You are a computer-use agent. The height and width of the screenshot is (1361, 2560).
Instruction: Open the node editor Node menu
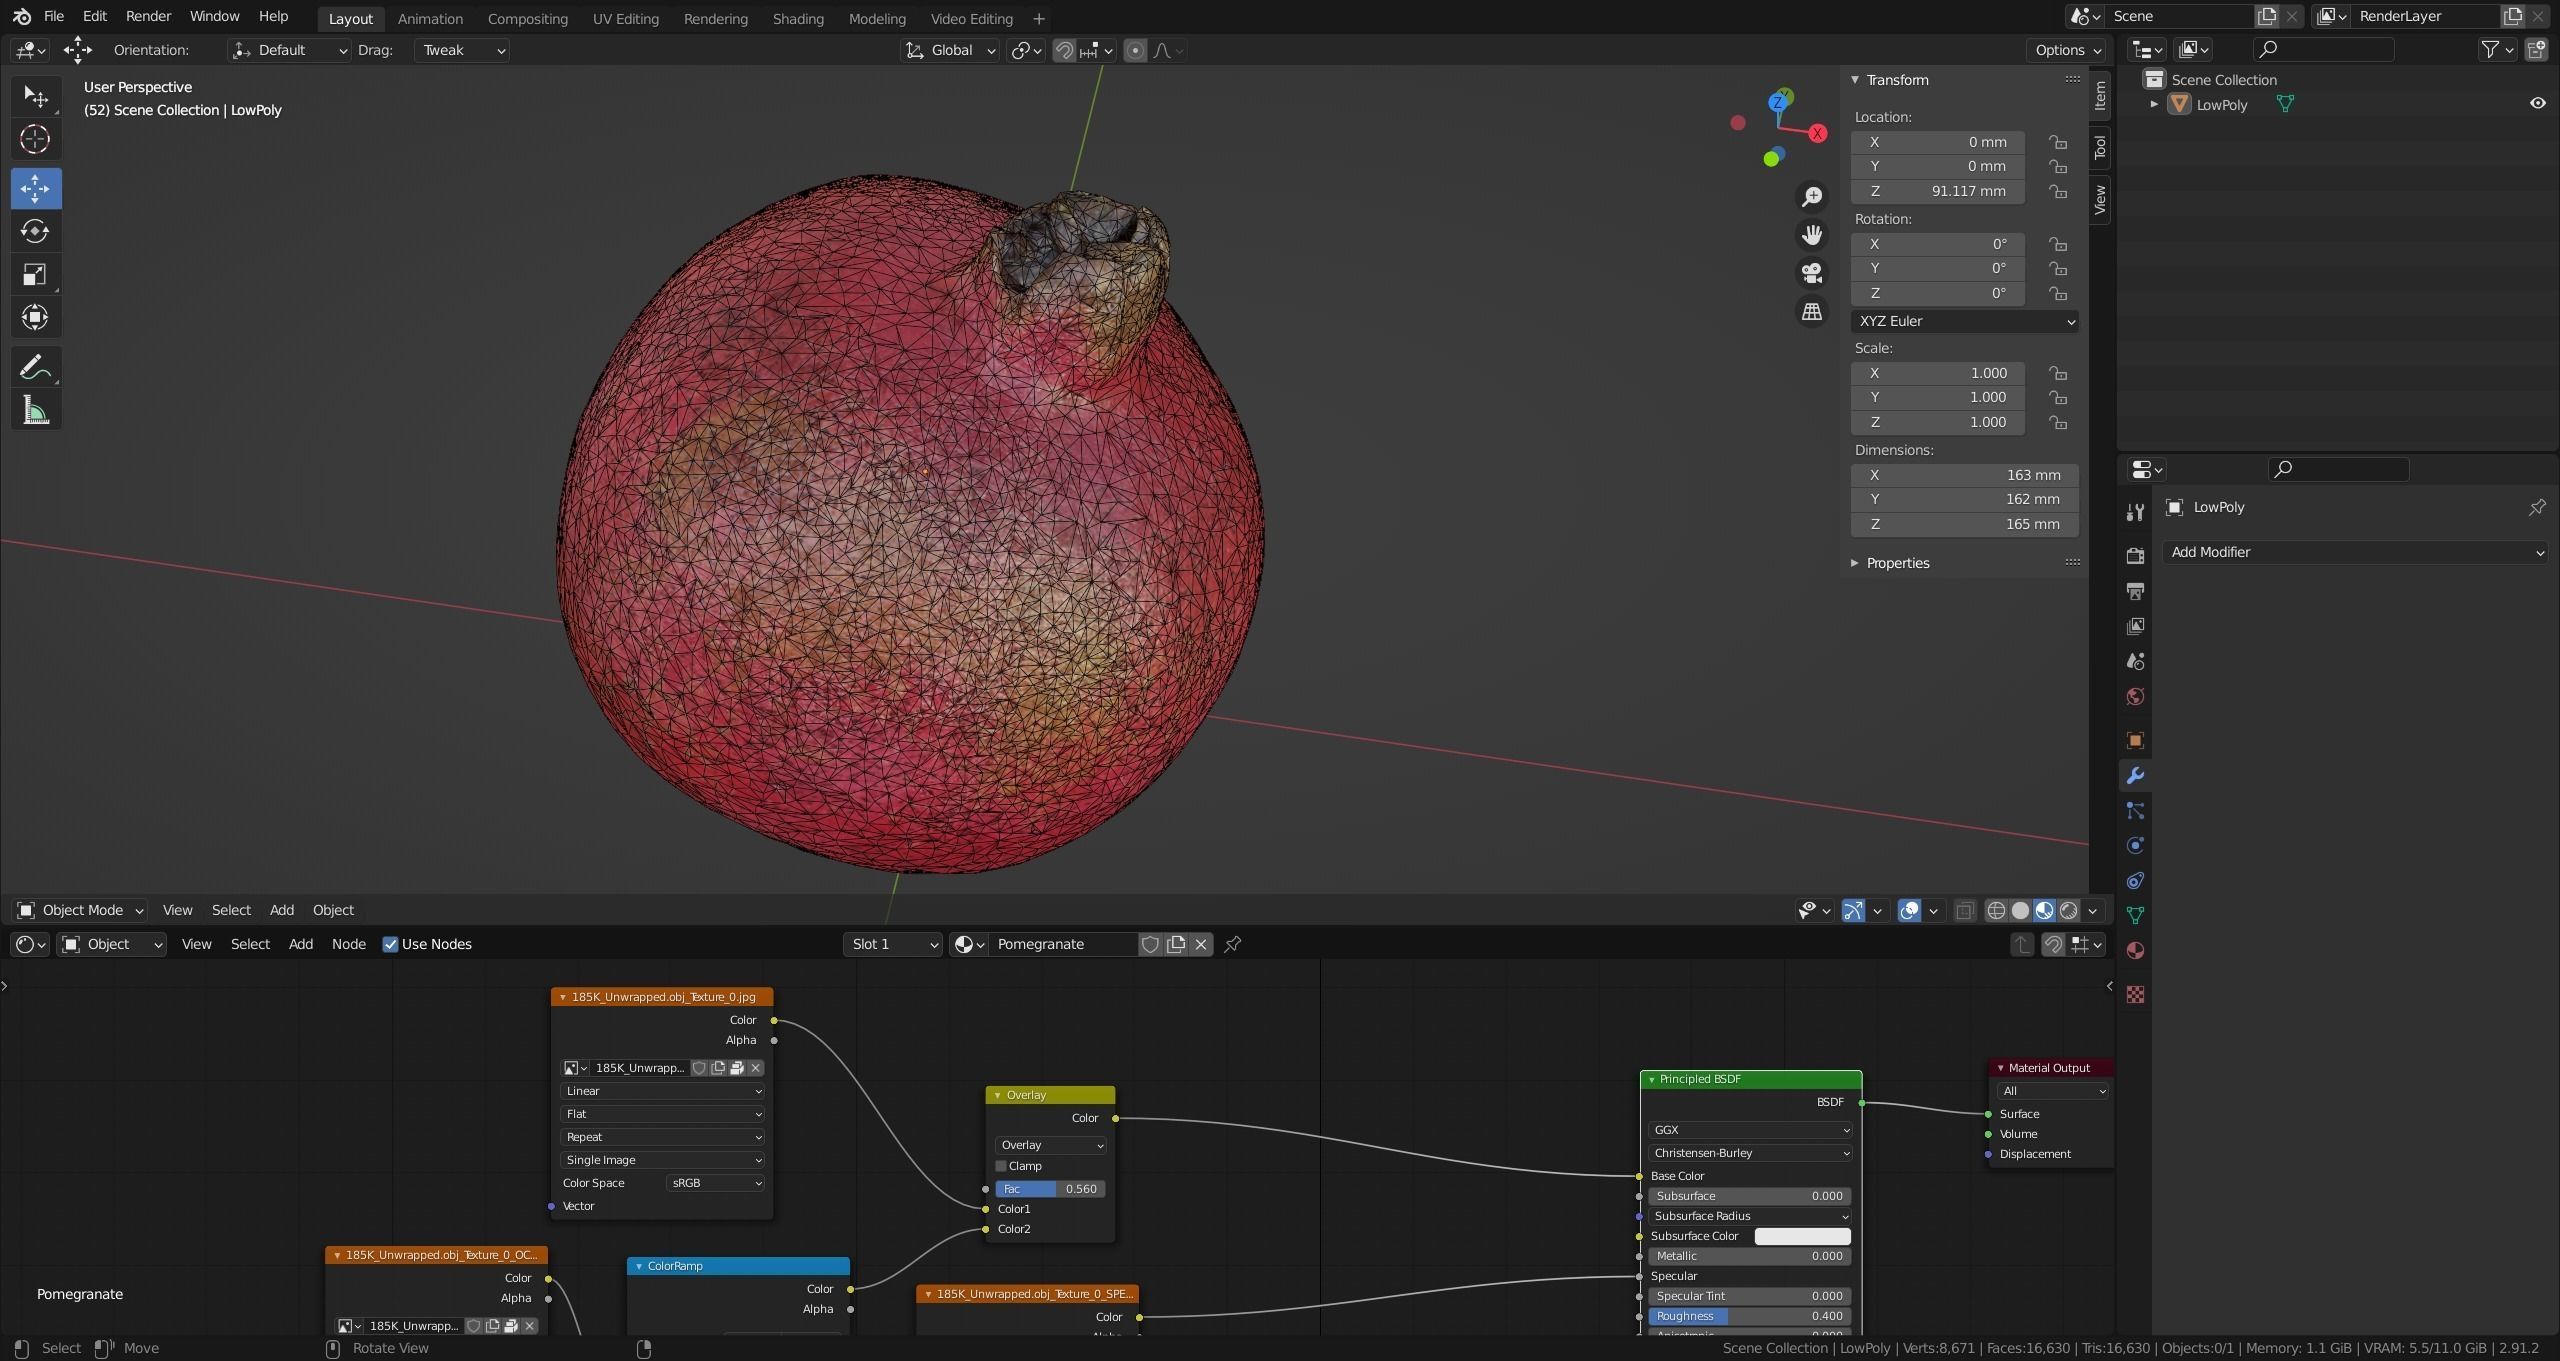pos(348,944)
